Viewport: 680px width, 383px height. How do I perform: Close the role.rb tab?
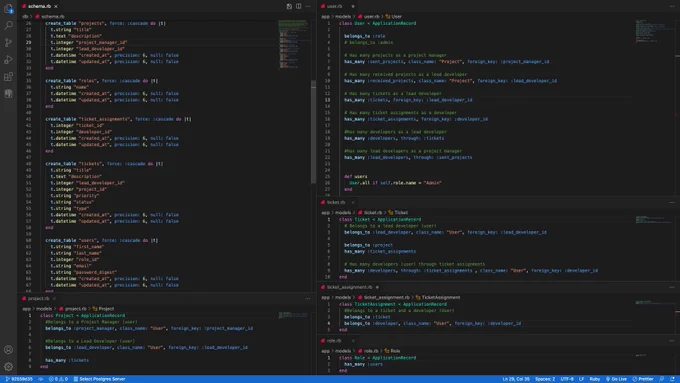point(353,340)
